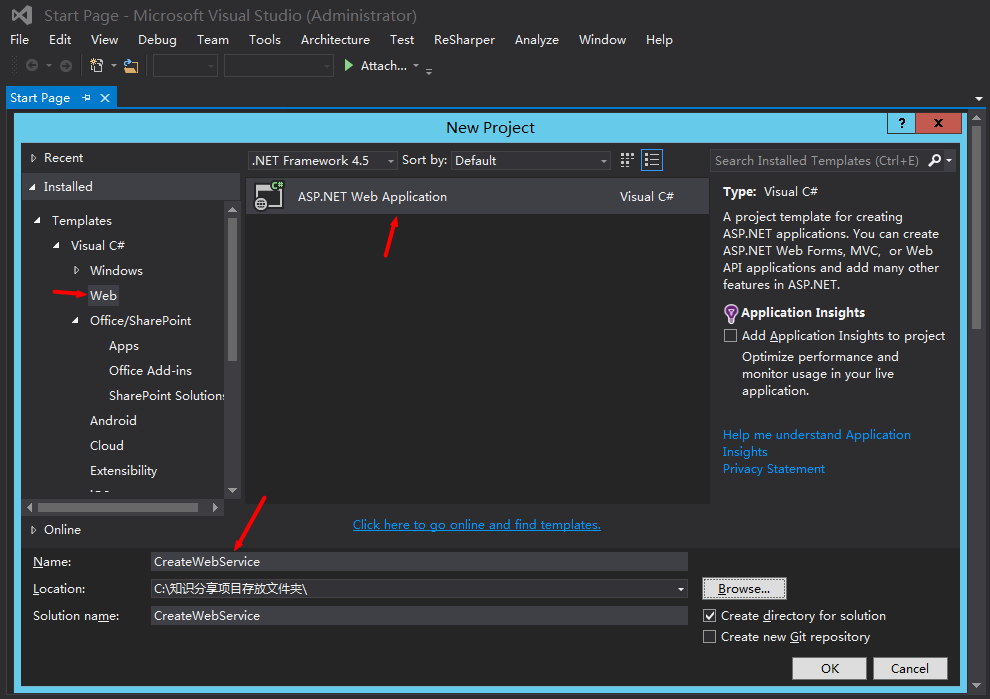Open the document tab list dropdown arrow

point(979,99)
